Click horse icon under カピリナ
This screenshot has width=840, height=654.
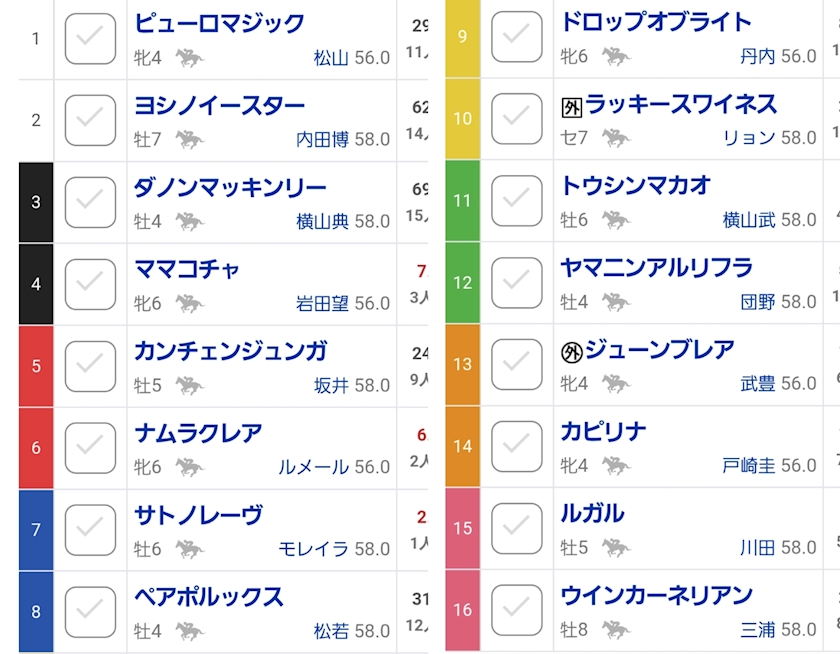point(615,465)
